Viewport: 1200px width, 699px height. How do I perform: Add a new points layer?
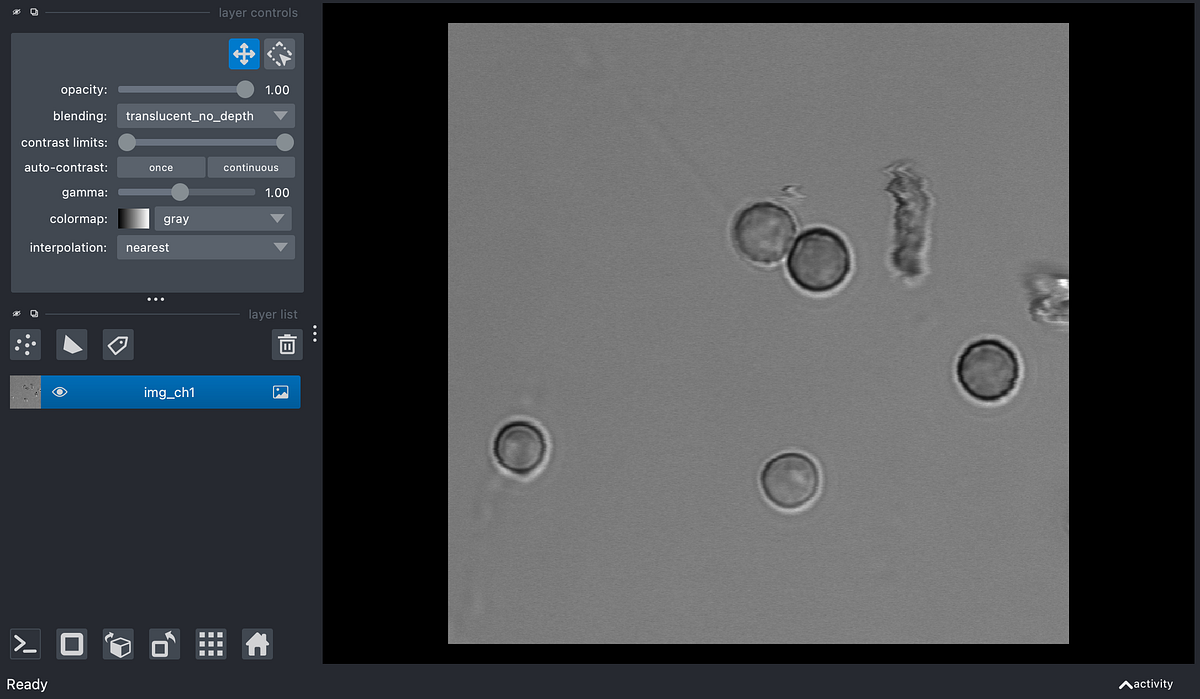coord(24,344)
